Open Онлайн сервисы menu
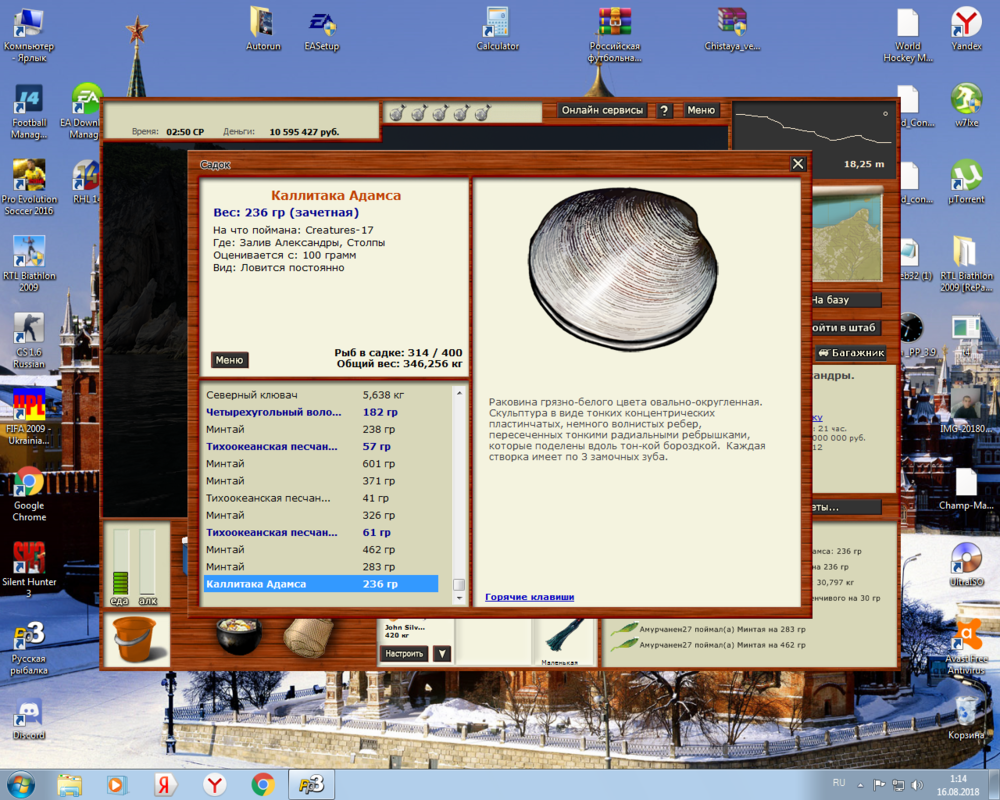 coord(603,111)
